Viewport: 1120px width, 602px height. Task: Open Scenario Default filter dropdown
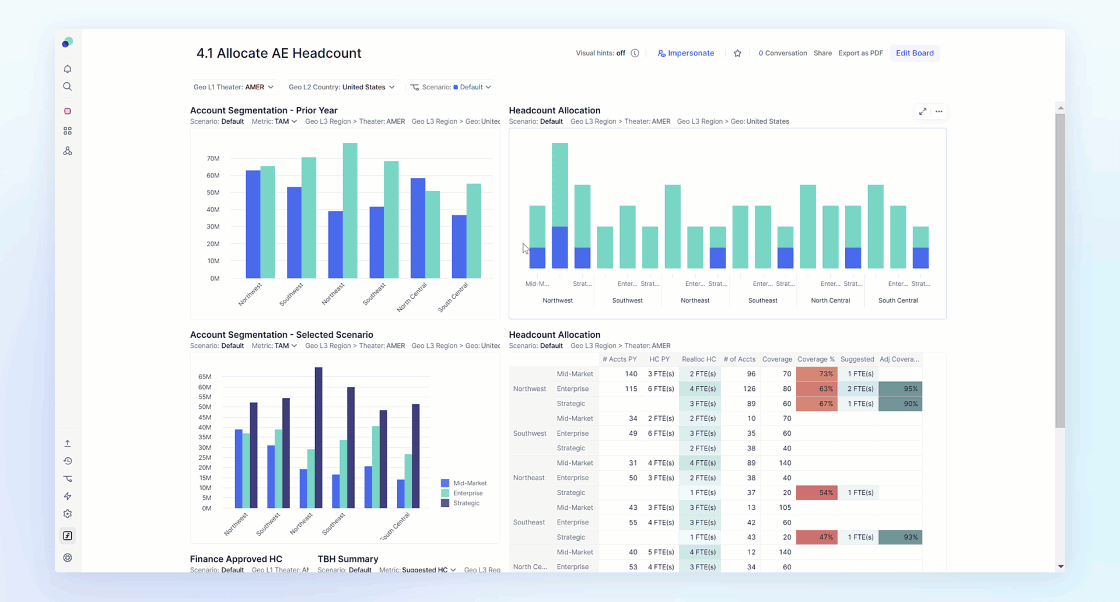pos(451,87)
